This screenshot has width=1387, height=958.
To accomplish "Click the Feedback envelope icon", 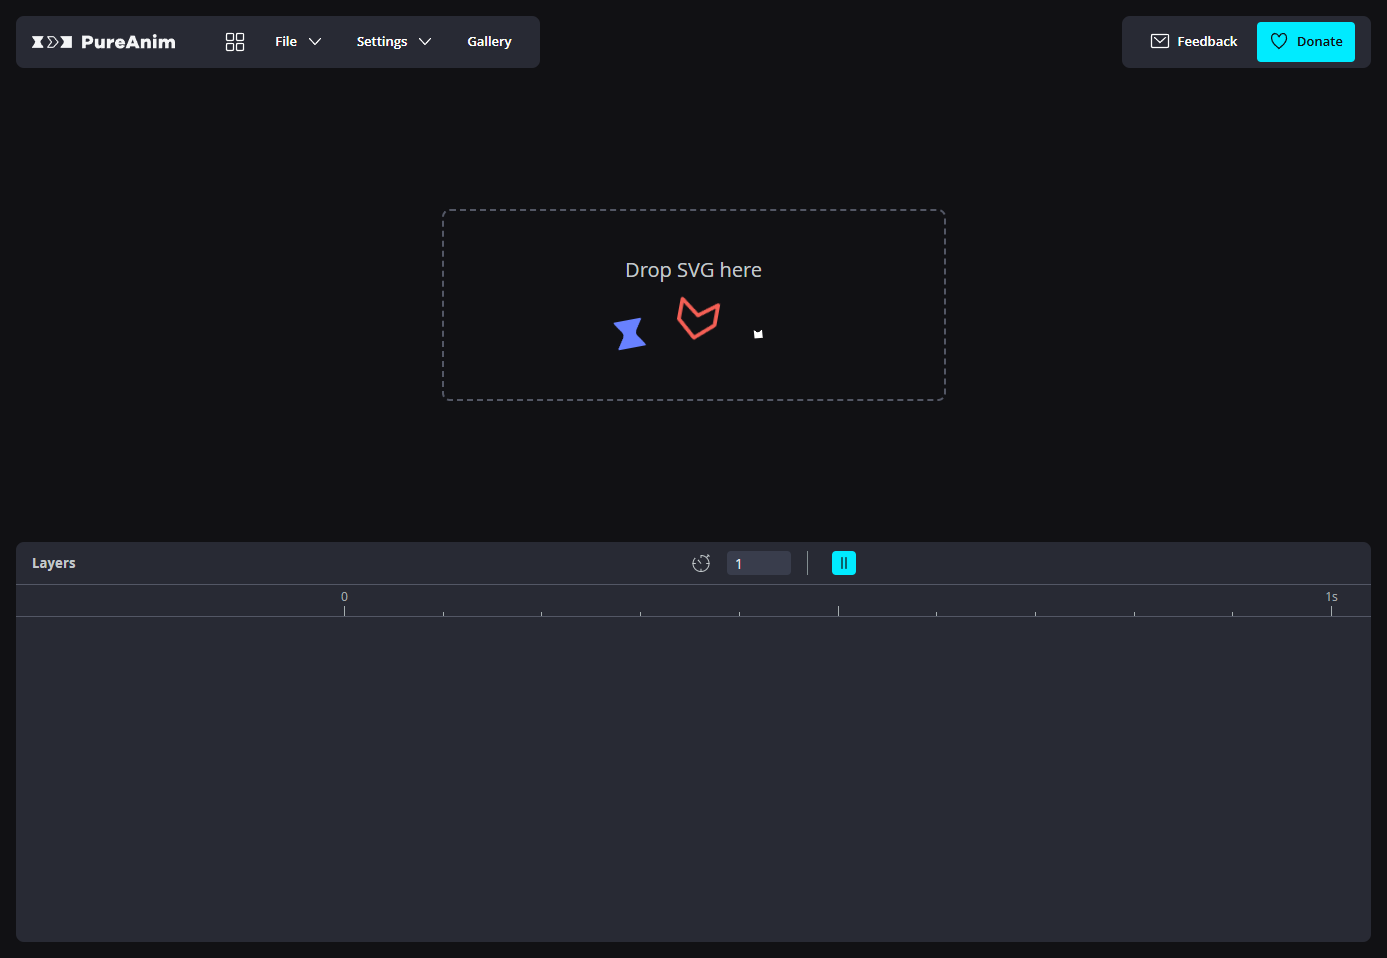I will [1160, 41].
